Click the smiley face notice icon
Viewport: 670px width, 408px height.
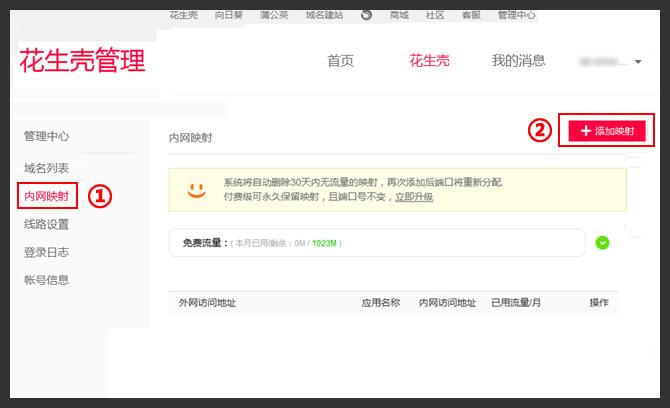pyautogui.click(x=196, y=189)
